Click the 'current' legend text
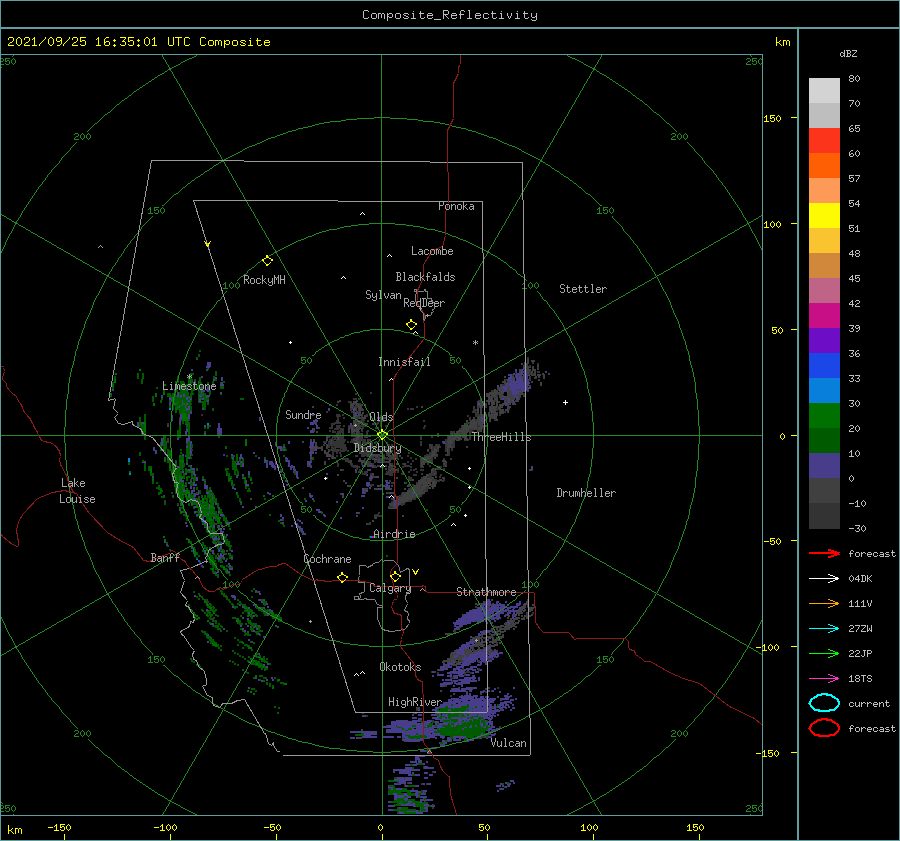Screen dimensions: 900x841 pyautogui.click(x=869, y=703)
